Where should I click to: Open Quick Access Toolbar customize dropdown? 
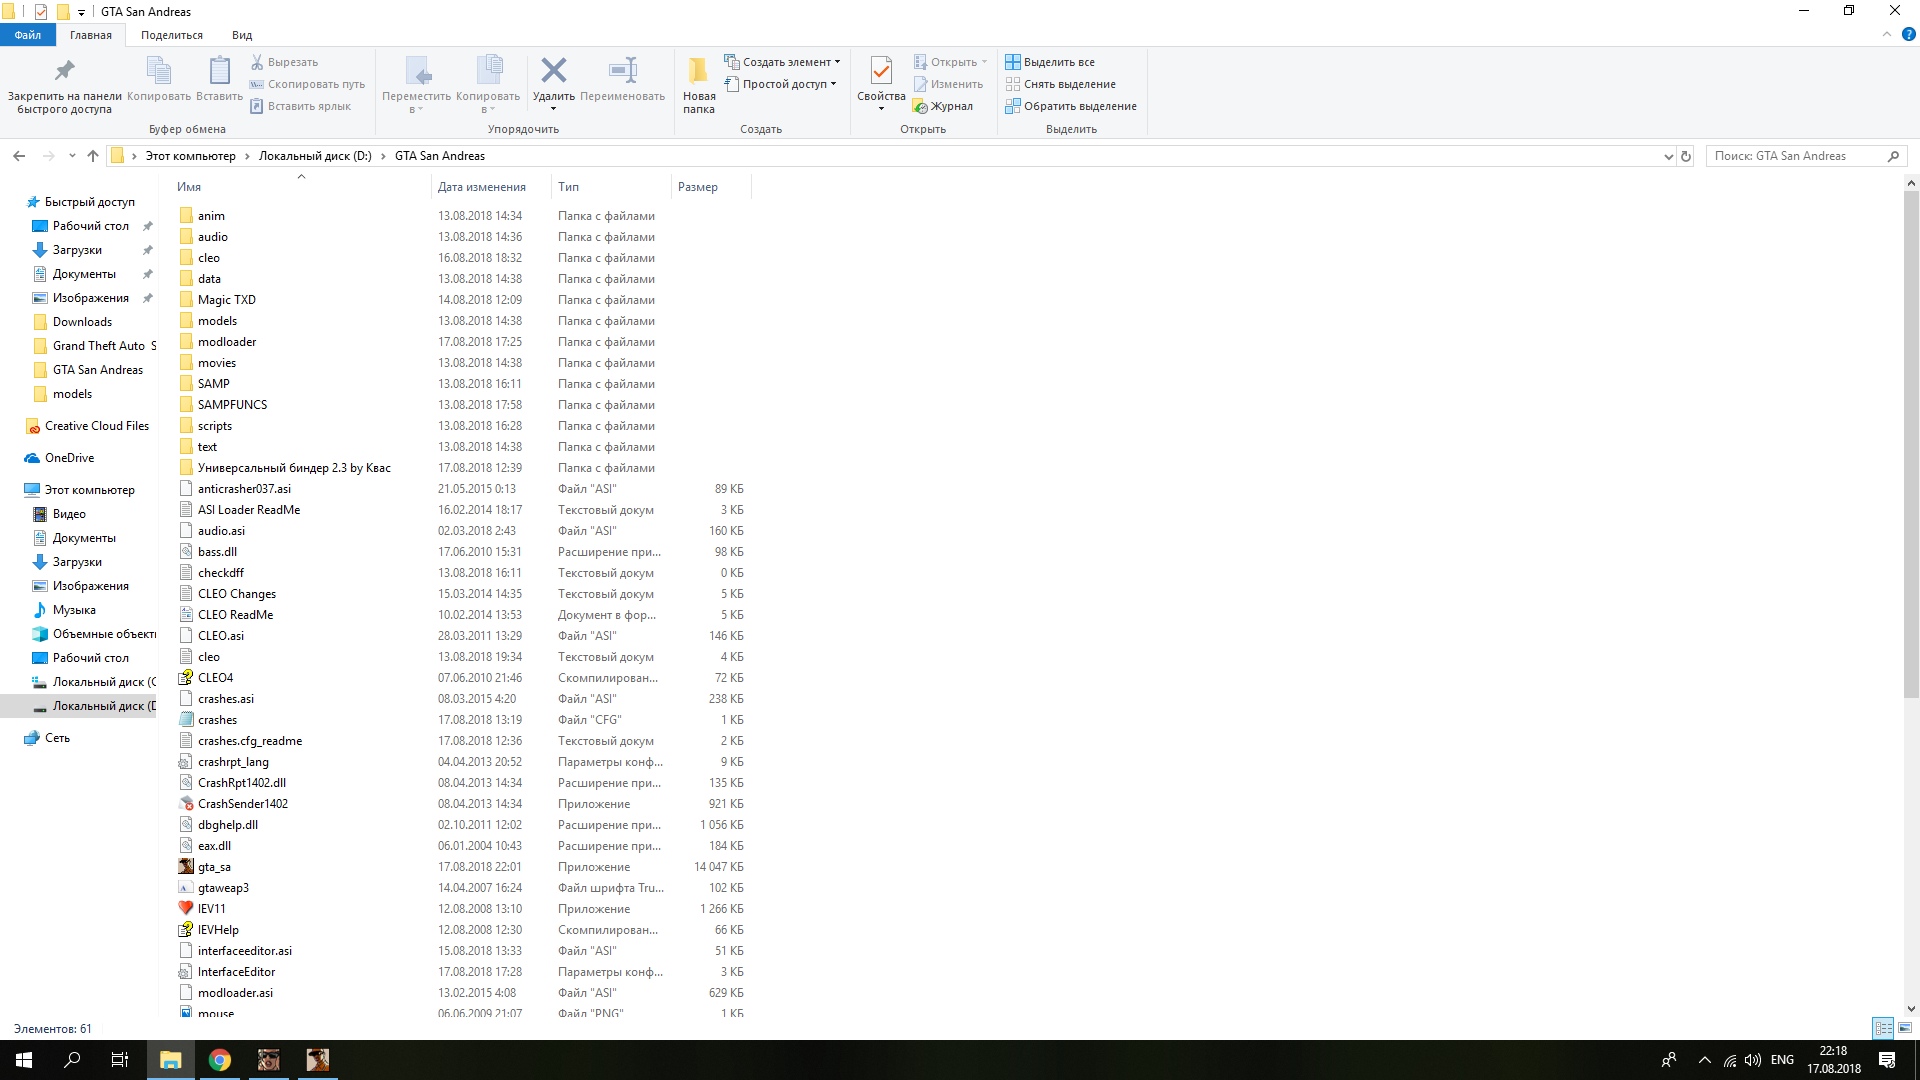tap(81, 12)
